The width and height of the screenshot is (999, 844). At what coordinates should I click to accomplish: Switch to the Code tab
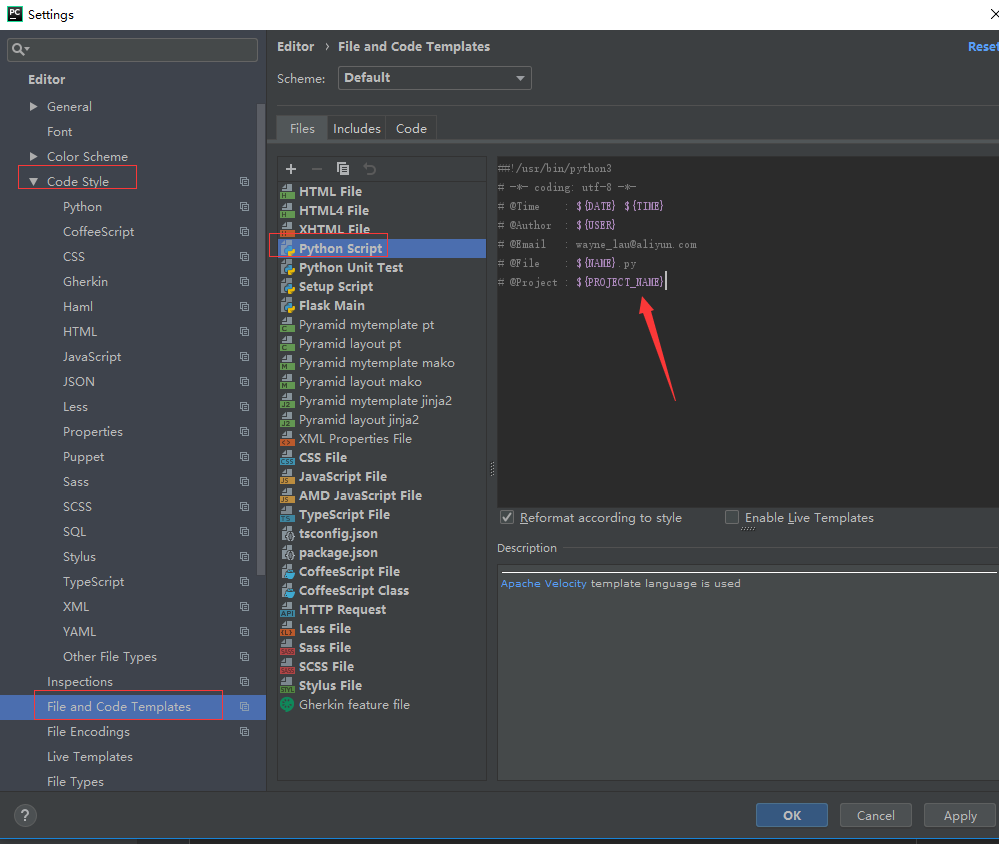click(x=411, y=129)
